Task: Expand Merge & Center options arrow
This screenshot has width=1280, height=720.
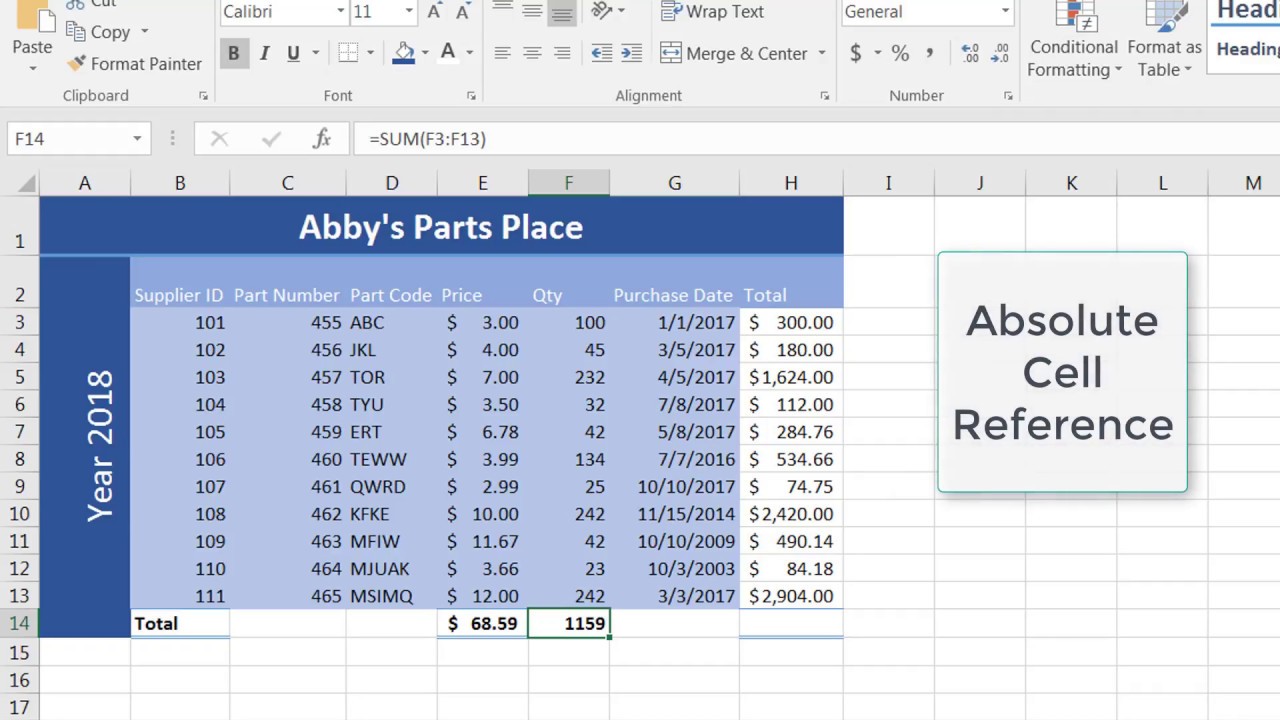Action: (822, 53)
